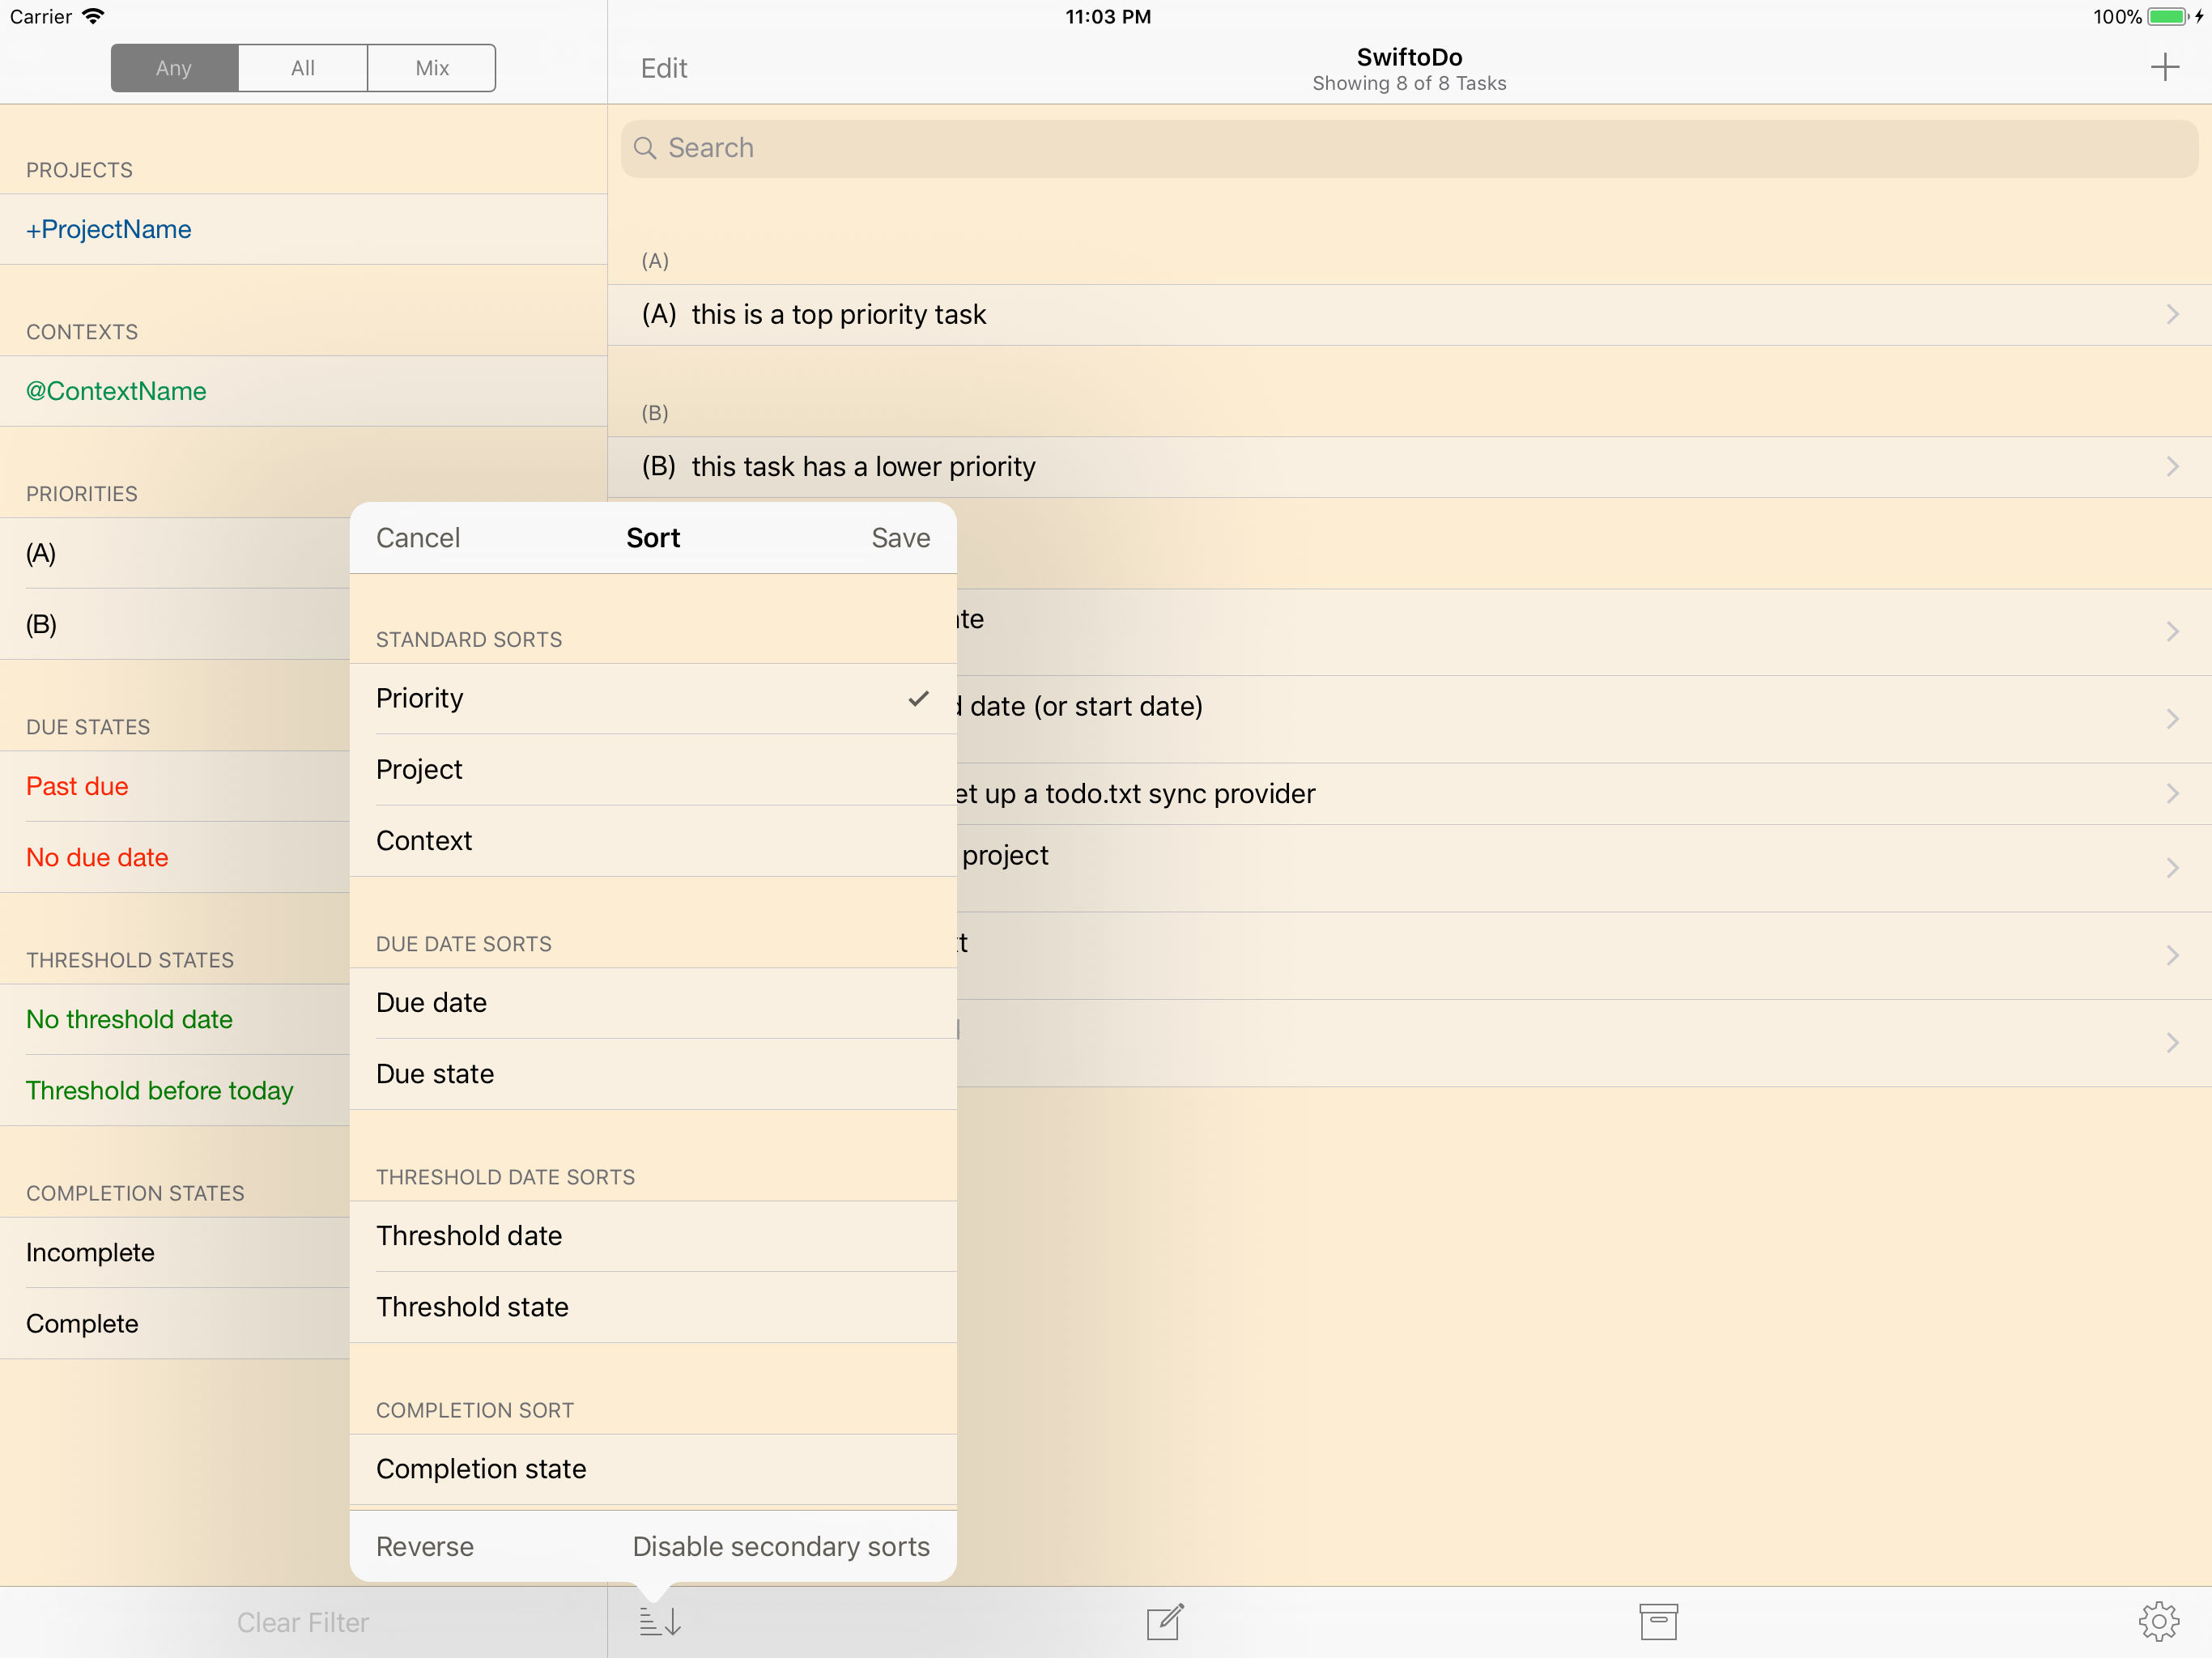Filter by priority (A) in sidebar
The height and width of the screenshot is (1658, 2212).
175,553
